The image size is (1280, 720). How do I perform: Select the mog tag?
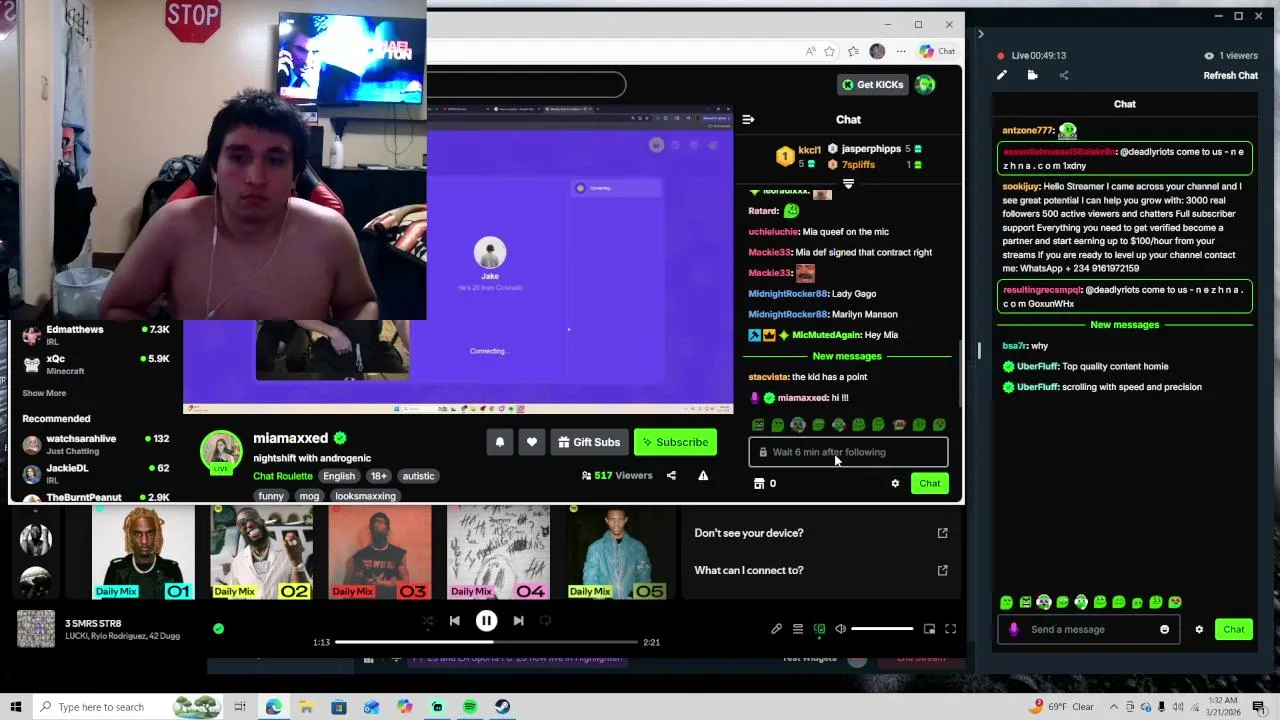tap(309, 496)
